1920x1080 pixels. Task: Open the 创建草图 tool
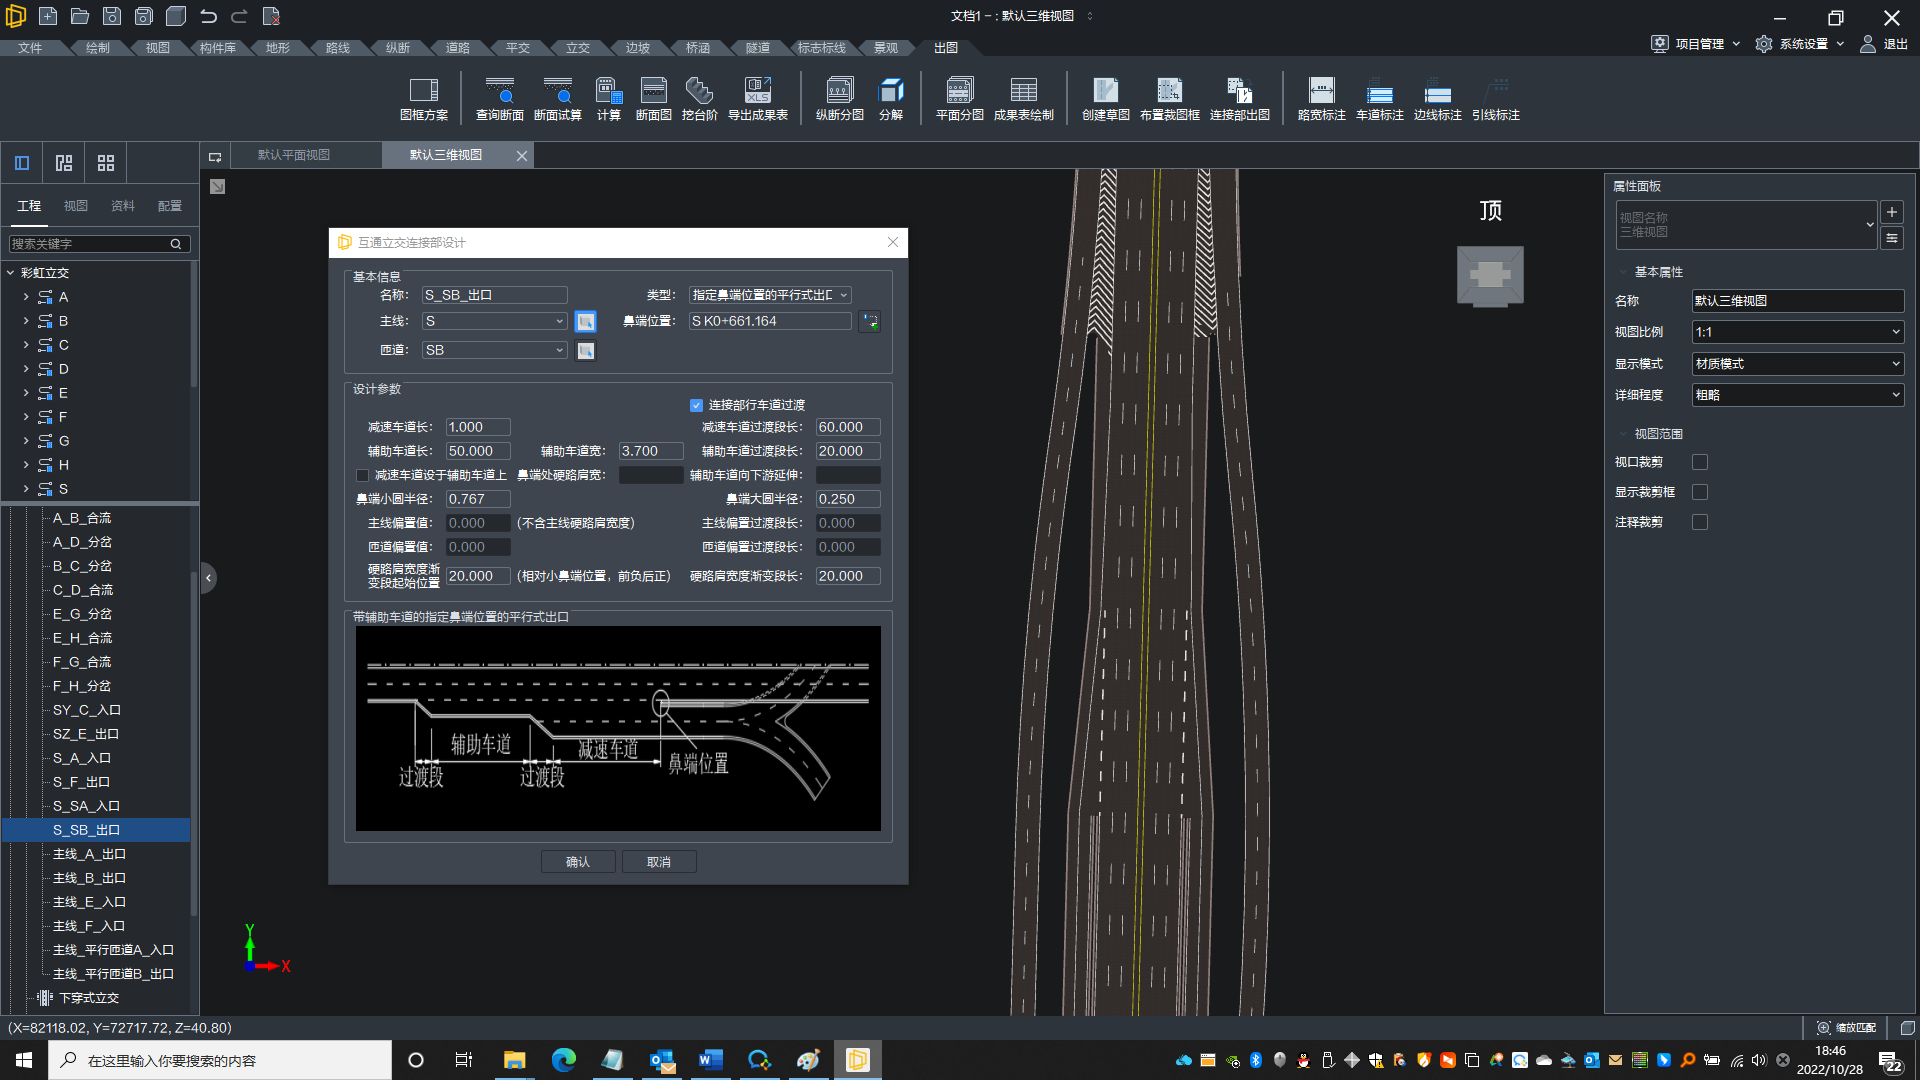click(x=1105, y=98)
